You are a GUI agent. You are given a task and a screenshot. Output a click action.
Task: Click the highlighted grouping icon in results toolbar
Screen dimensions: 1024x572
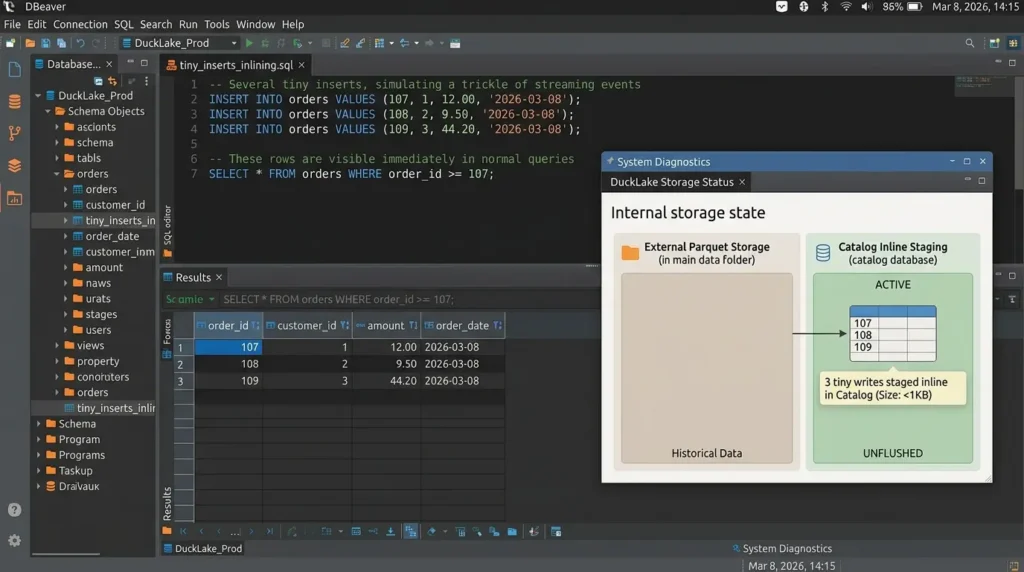[410, 532]
